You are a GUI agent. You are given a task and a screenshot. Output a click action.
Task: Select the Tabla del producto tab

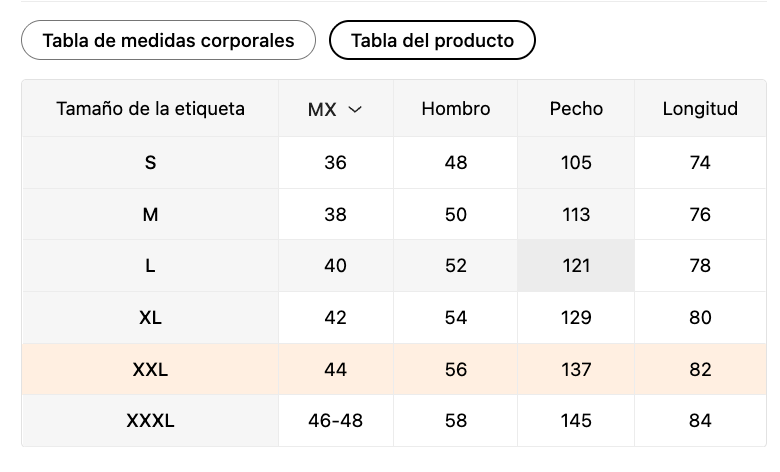[432, 41]
